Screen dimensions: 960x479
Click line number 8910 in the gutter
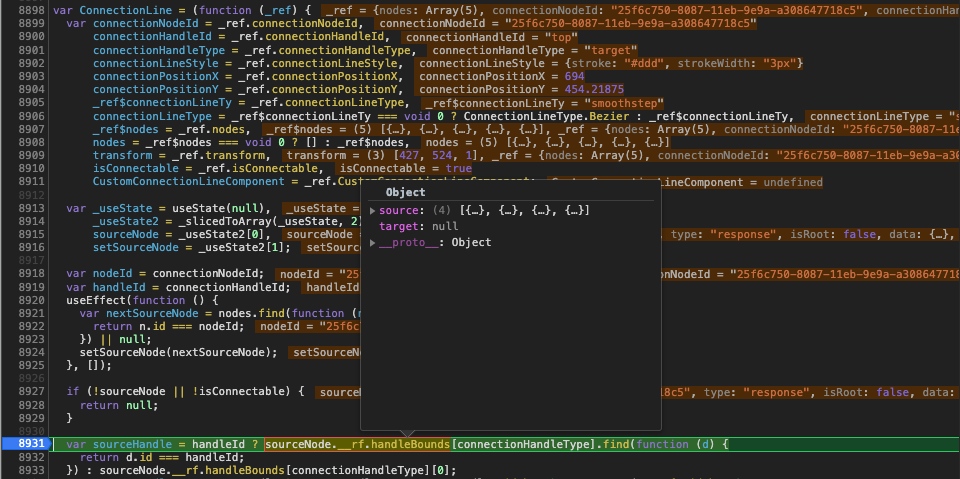[x=31, y=168]
